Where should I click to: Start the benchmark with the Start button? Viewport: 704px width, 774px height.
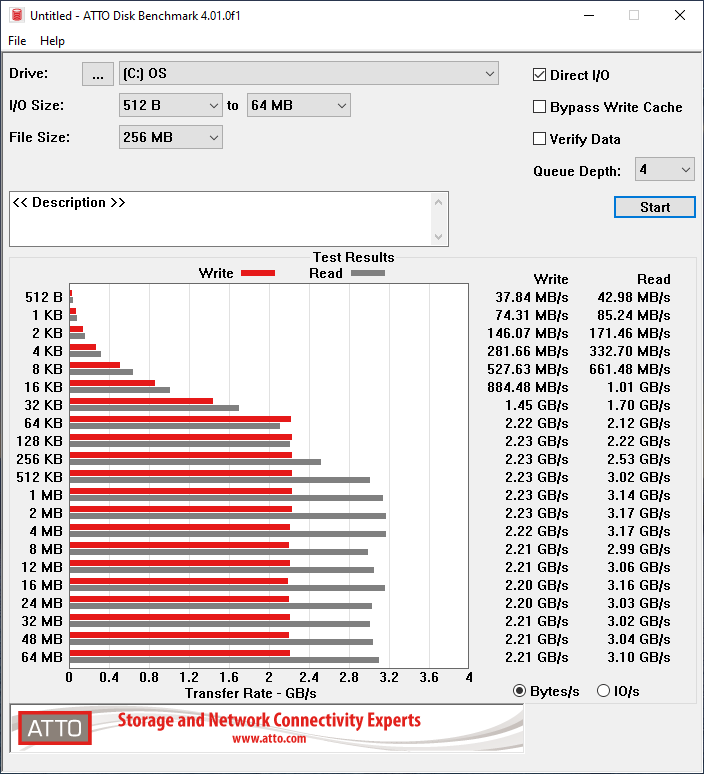click(x=655, y=207)
